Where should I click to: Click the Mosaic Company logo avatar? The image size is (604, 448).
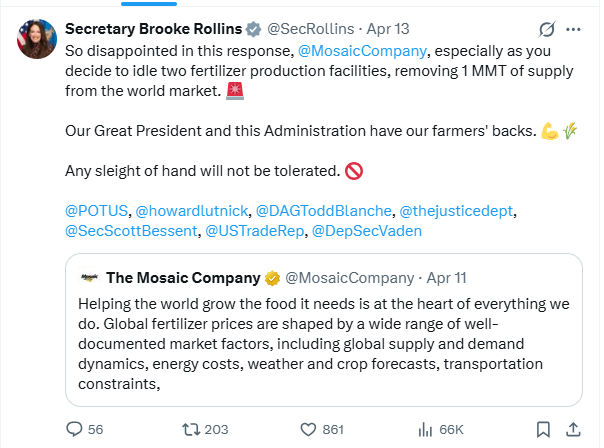89,277
